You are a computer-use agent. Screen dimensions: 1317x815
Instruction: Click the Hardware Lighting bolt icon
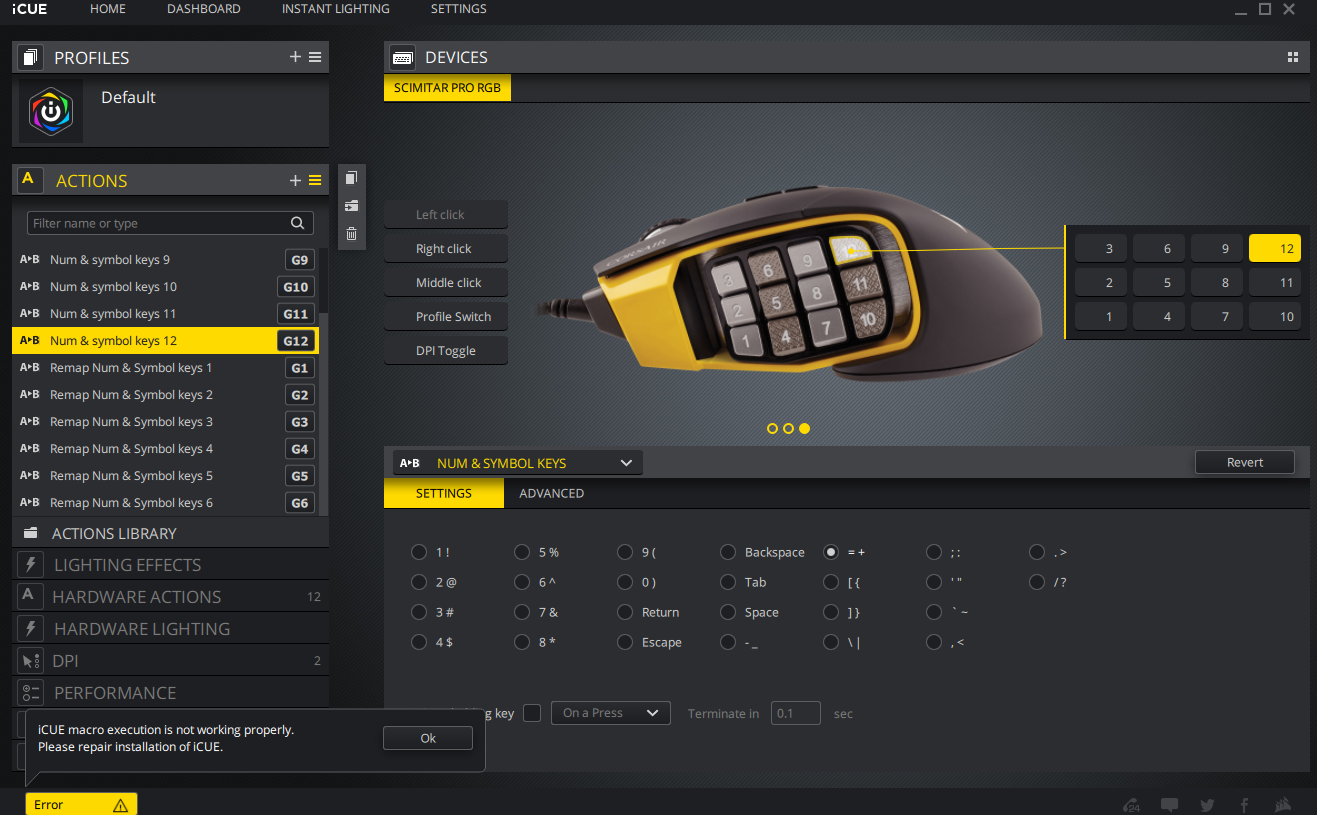pos(30,628)
